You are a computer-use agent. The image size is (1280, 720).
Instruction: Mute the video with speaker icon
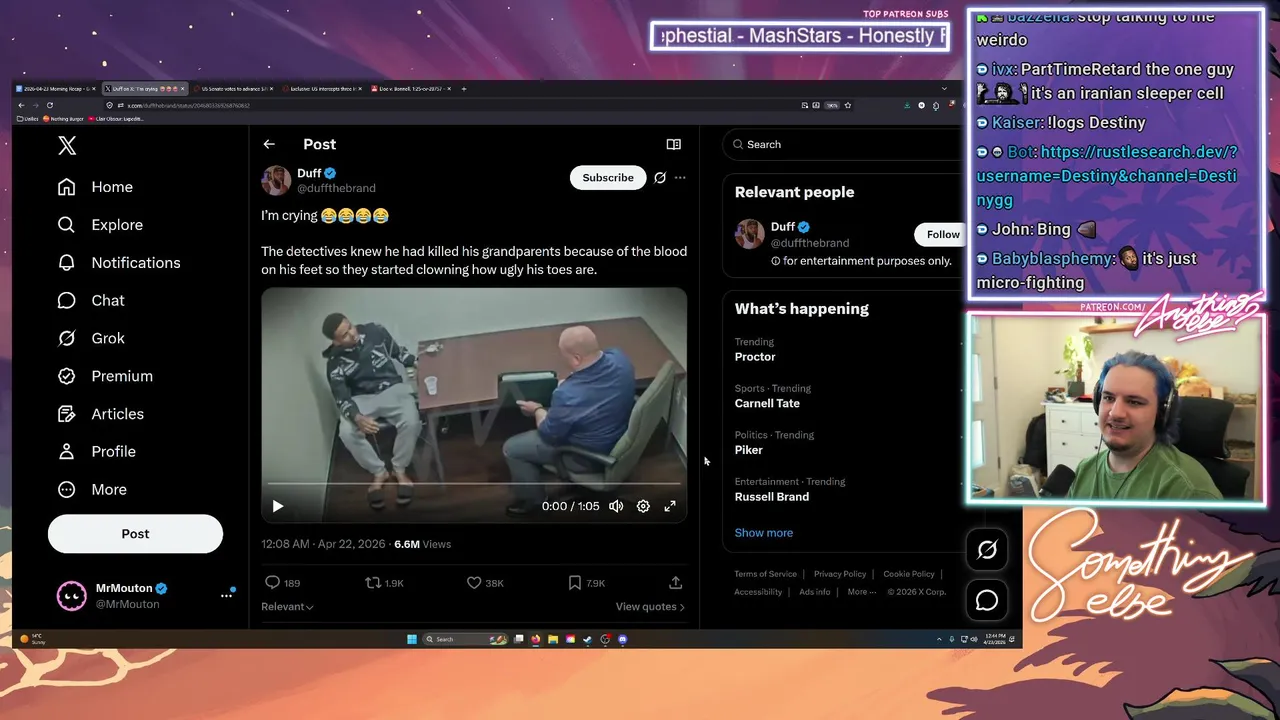tap(616, 506)
